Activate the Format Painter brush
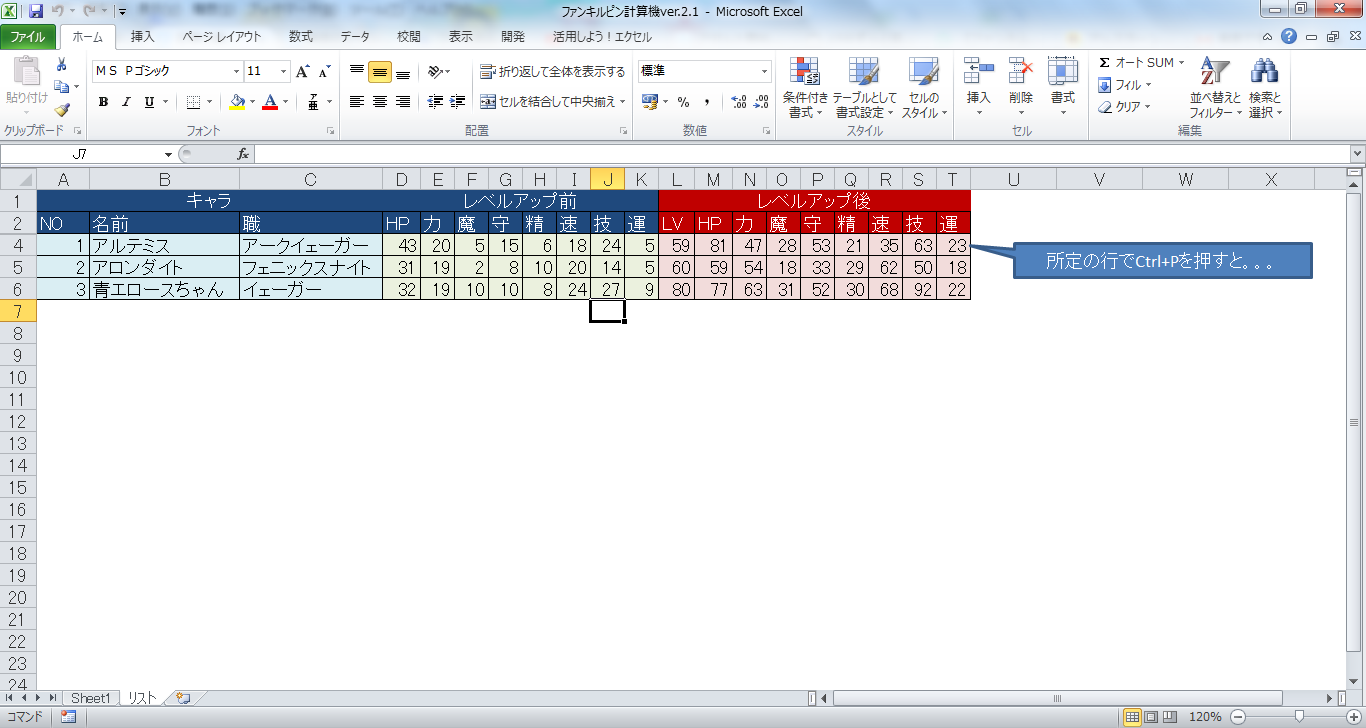1366x728 pixels. (x=62, y=109)
